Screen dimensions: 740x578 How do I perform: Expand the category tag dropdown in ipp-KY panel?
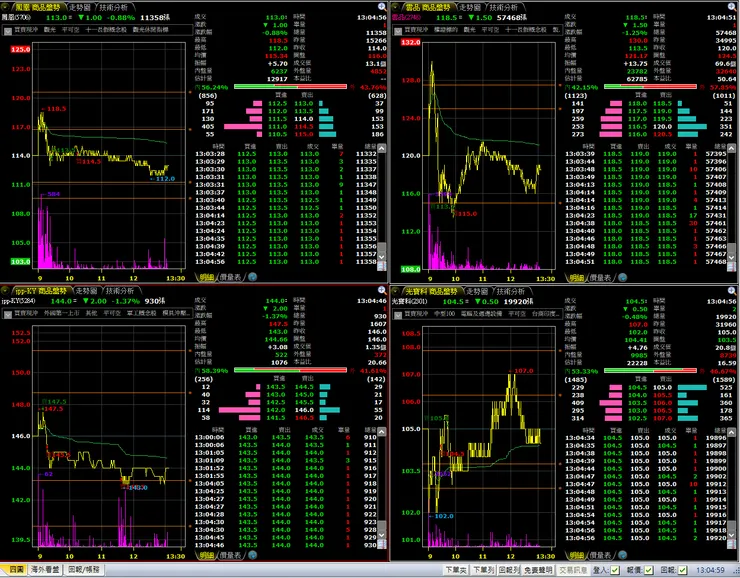(8, 314)
